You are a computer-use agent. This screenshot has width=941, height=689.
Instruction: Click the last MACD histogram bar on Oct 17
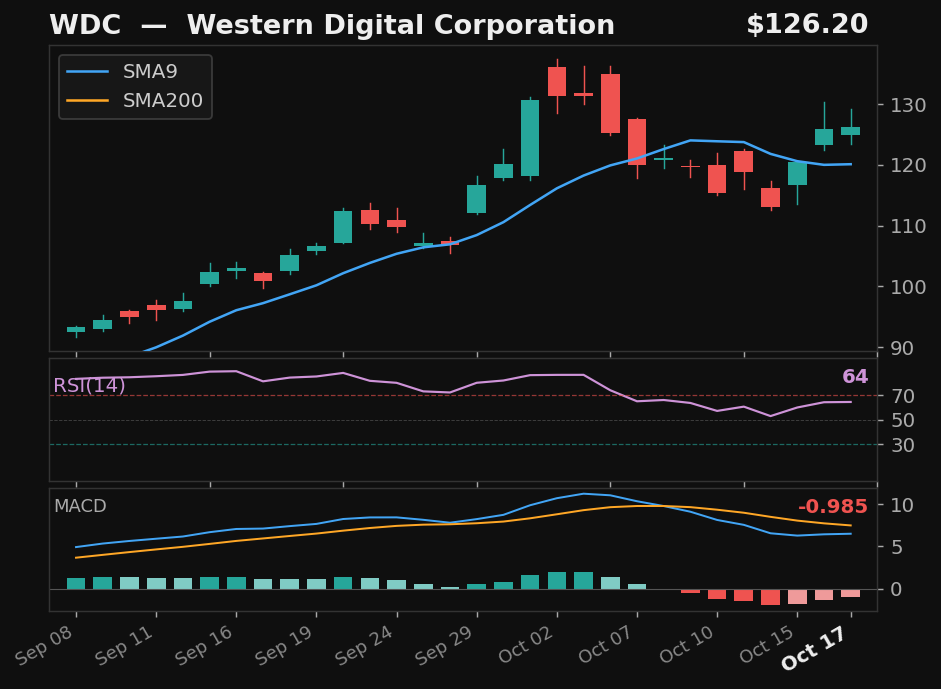click(851, 593)
